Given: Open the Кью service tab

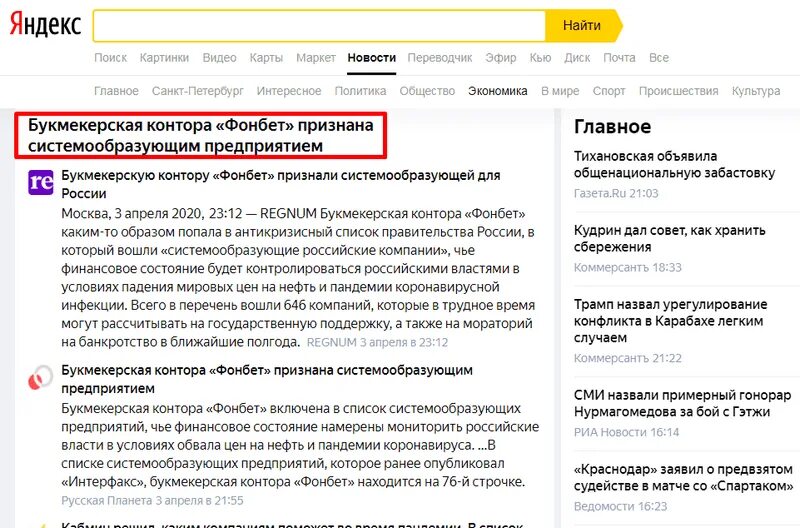Looking at the screenshot, I should click(x=540, y=58).
